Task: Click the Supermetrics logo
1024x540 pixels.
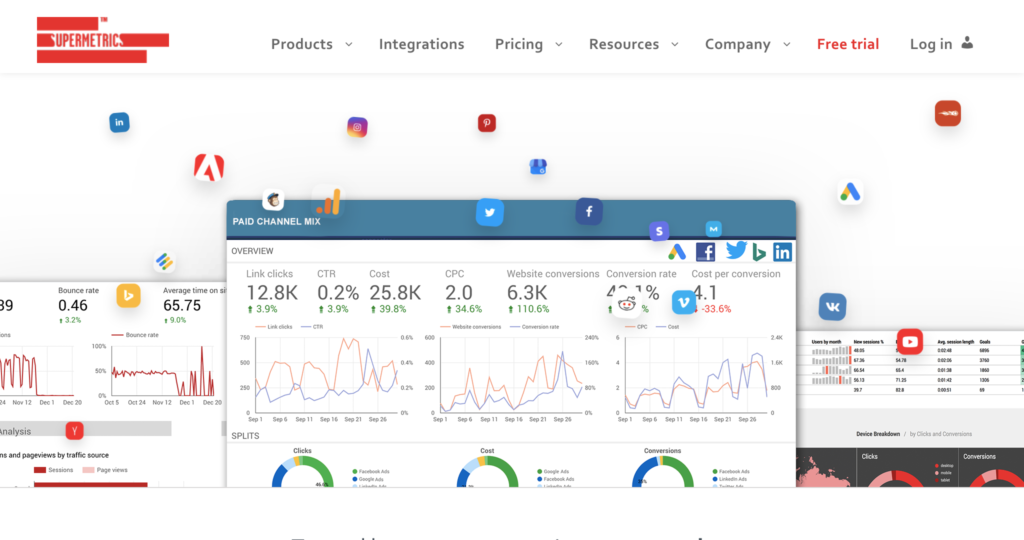Action: point(102,40)
